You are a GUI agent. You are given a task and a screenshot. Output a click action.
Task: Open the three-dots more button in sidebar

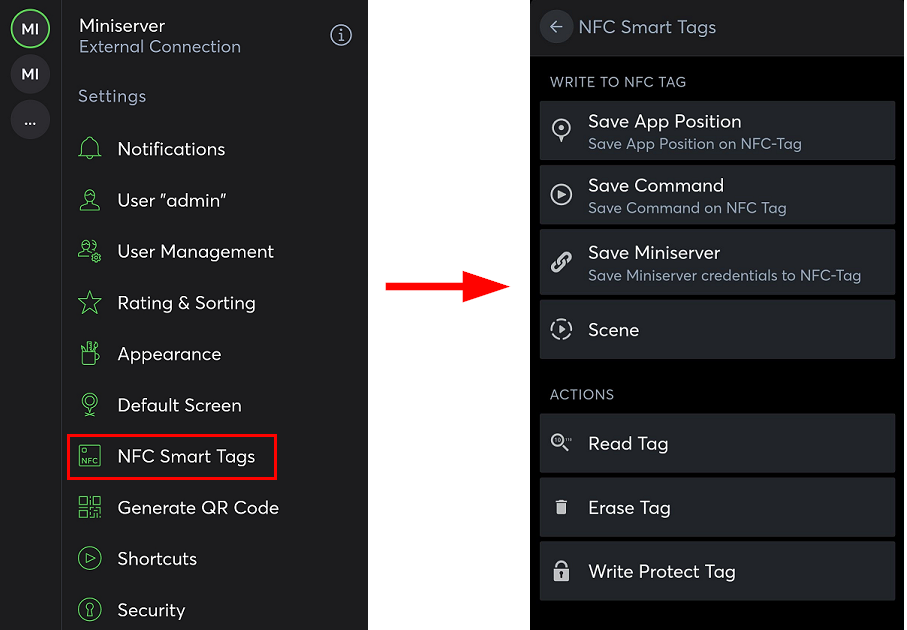tap(30, 121)
